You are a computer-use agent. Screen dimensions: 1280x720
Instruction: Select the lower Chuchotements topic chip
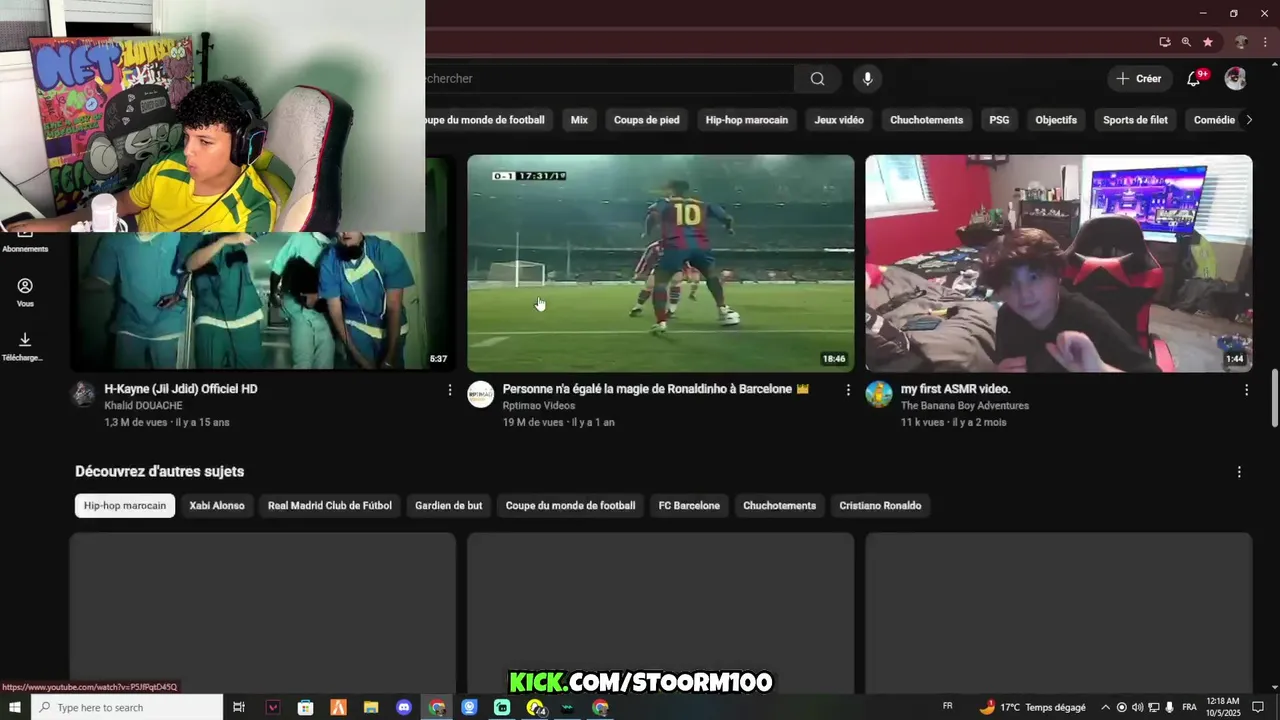[780, 506]
